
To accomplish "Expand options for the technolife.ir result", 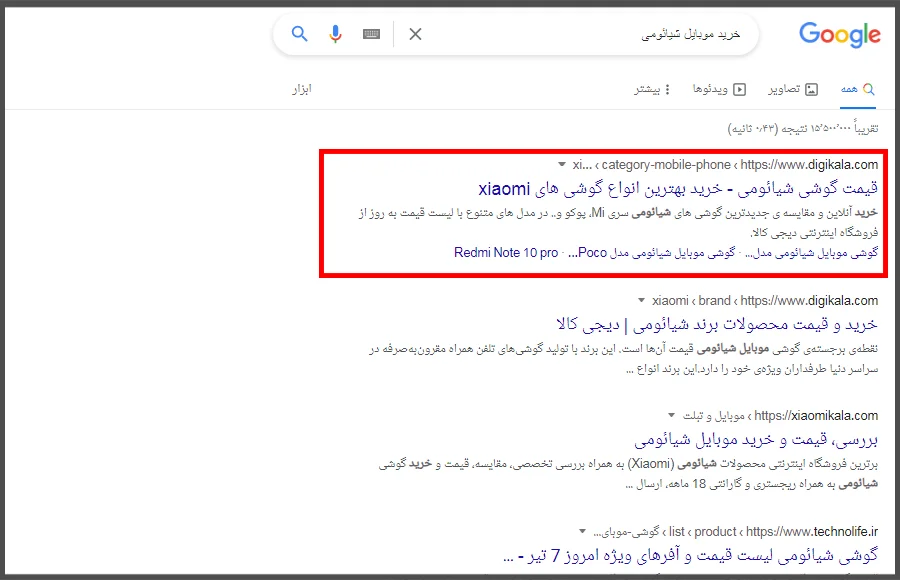I will (581, 531).
